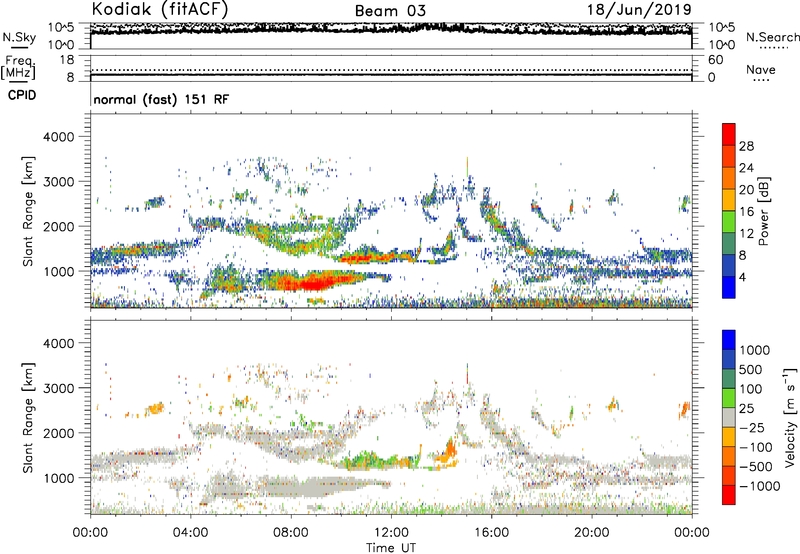Click the 'Velocity [m s-1]' color bar label

pos(790,417)
